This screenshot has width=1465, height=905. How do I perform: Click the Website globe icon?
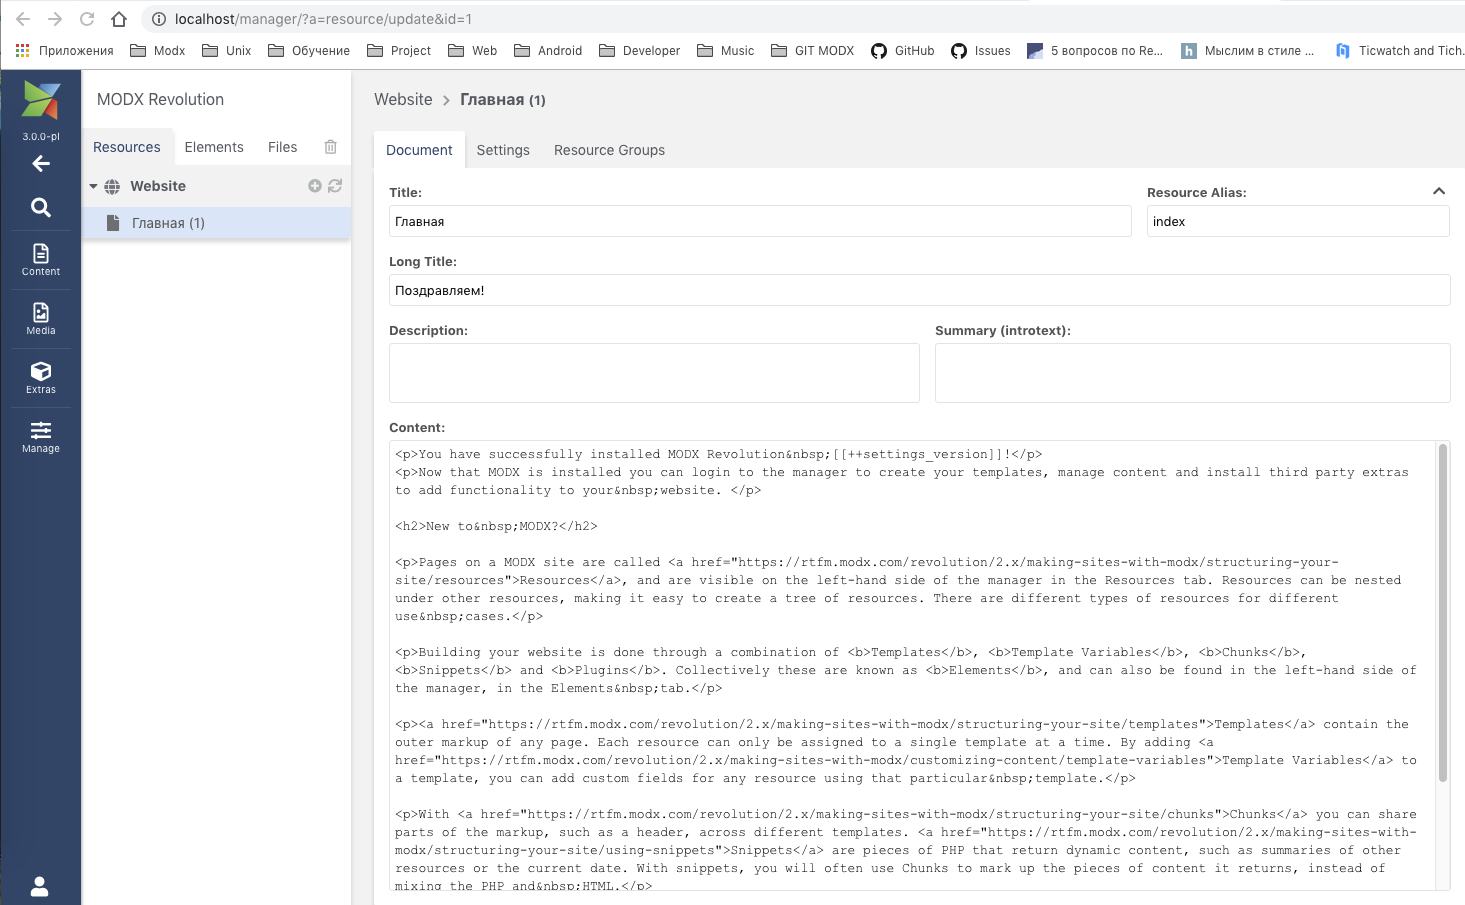coord(112,186)
